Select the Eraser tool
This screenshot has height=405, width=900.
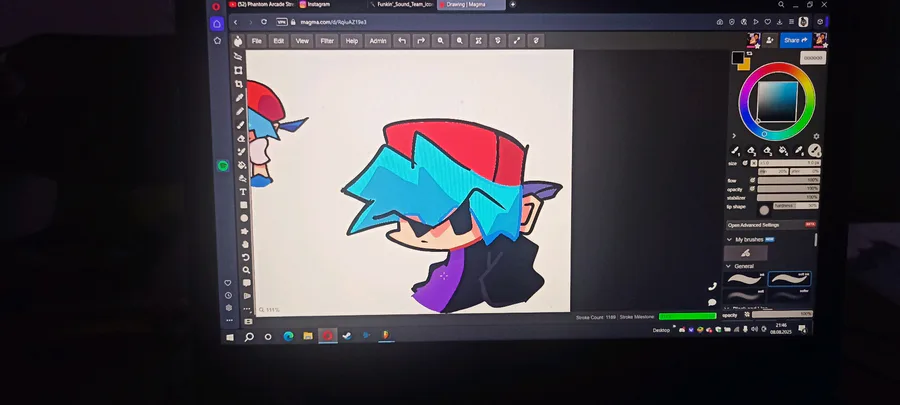(241, 138)
